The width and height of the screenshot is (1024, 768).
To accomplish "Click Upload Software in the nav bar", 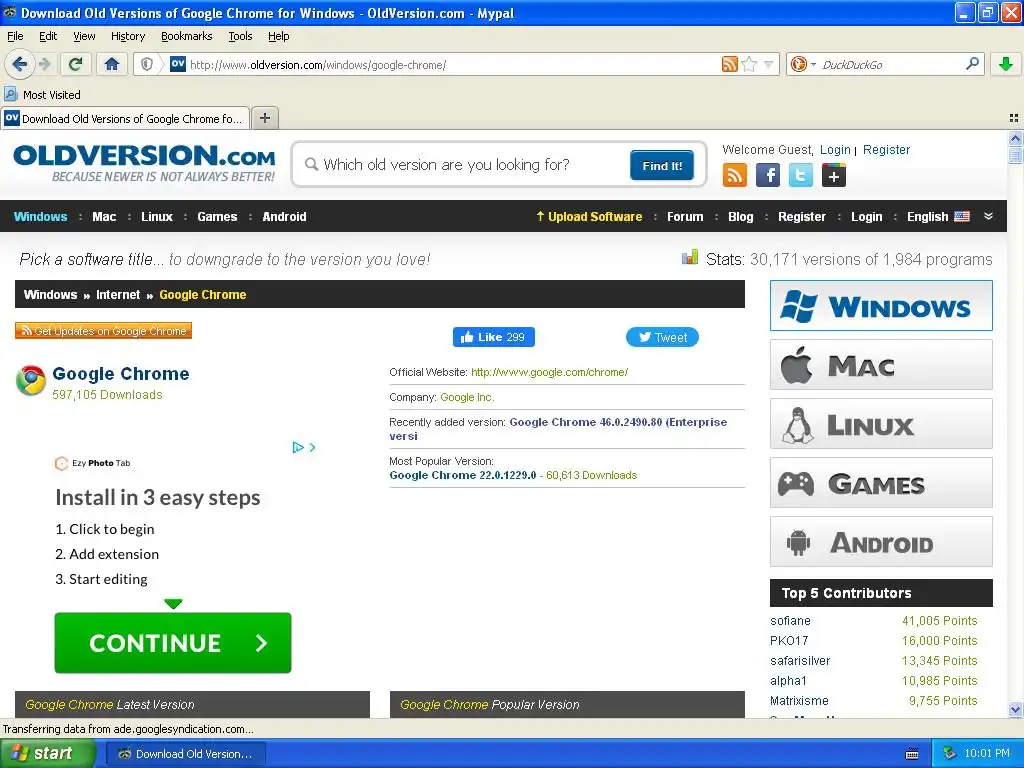I will (589, 216).
